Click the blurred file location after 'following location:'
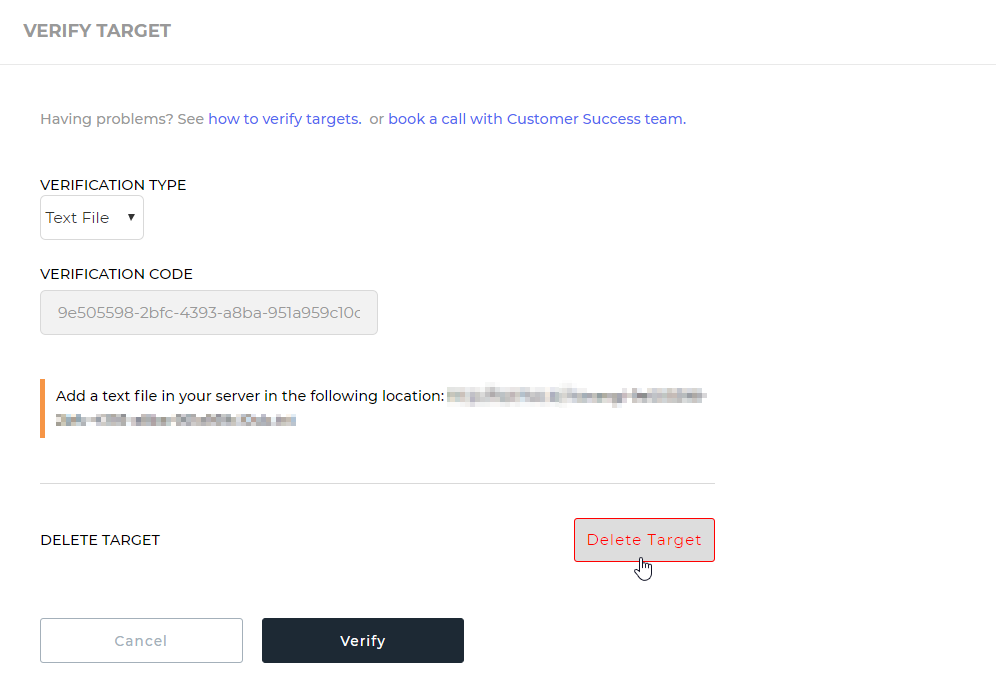This screenshot has width=996, height=695. pyautogui.click(x=577, y=396)
